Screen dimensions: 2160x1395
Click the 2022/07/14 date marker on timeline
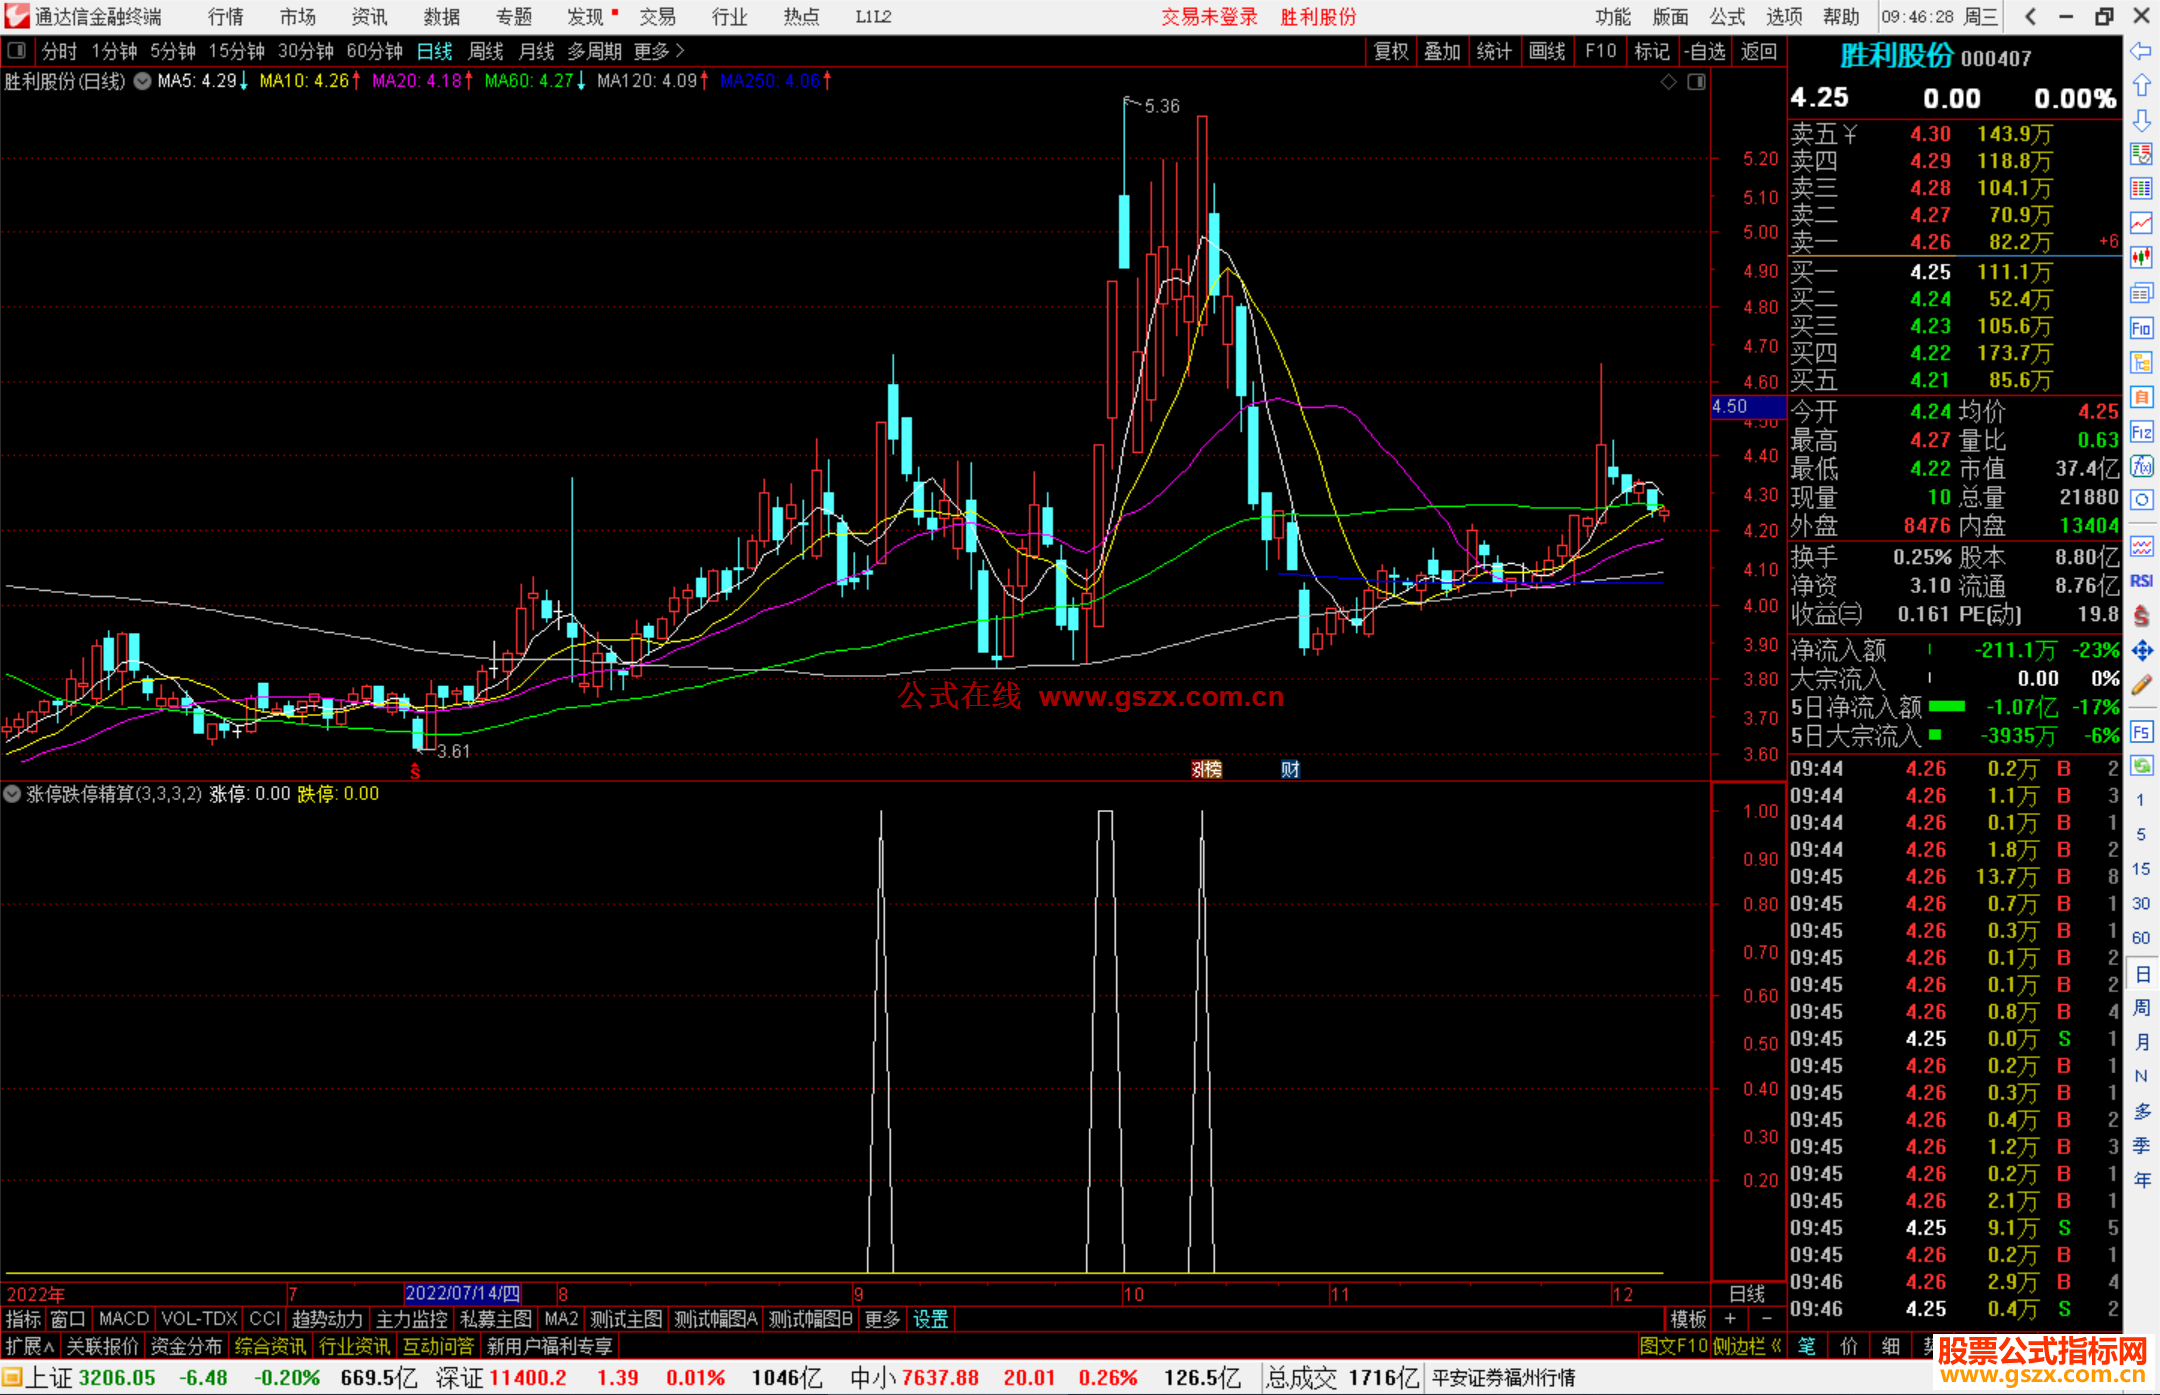coord(462,1293)
